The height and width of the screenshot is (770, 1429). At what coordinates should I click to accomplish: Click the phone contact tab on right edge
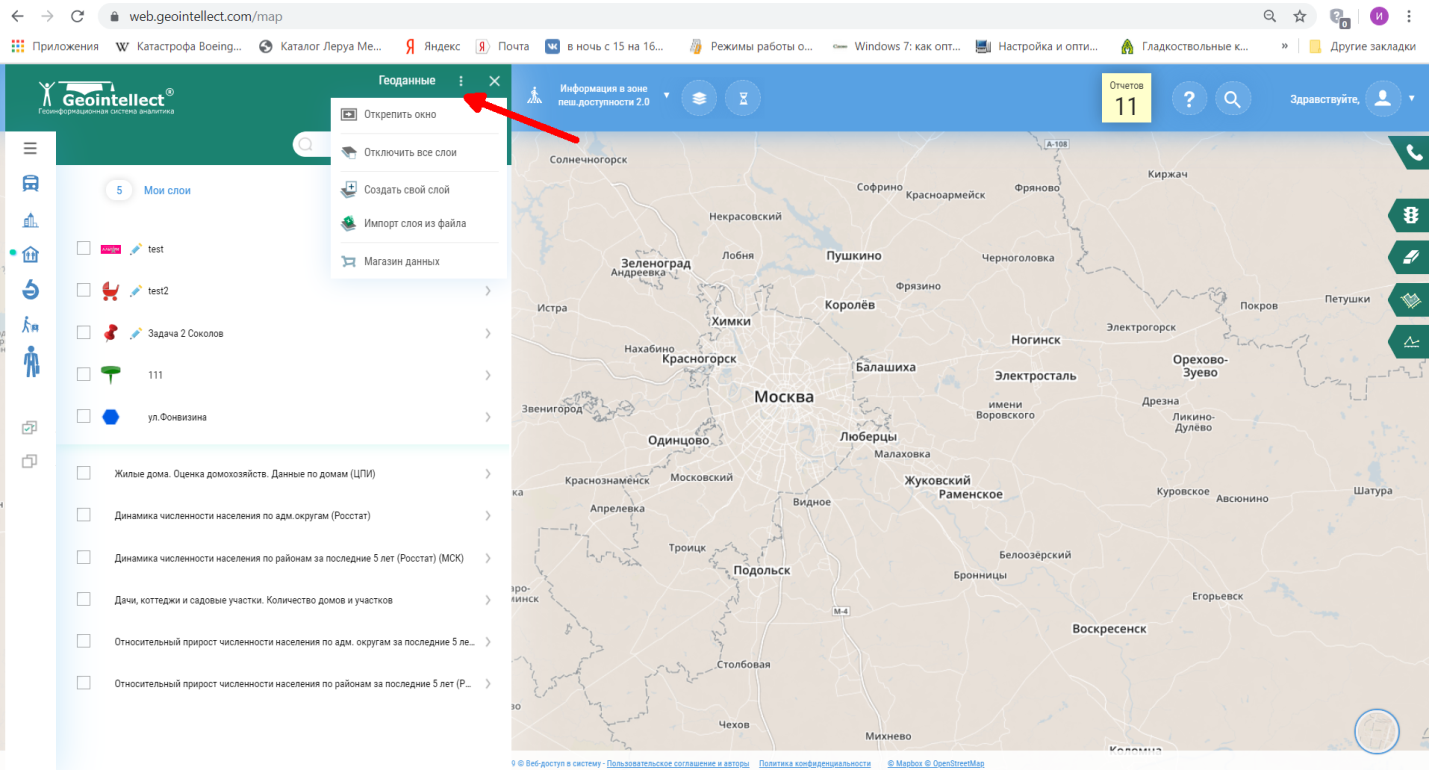[x=1411, y=153]
